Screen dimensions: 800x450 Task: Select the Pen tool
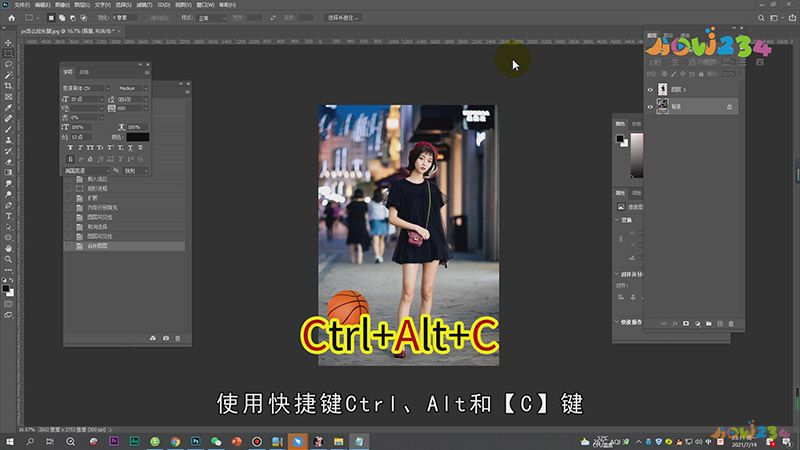8,205
